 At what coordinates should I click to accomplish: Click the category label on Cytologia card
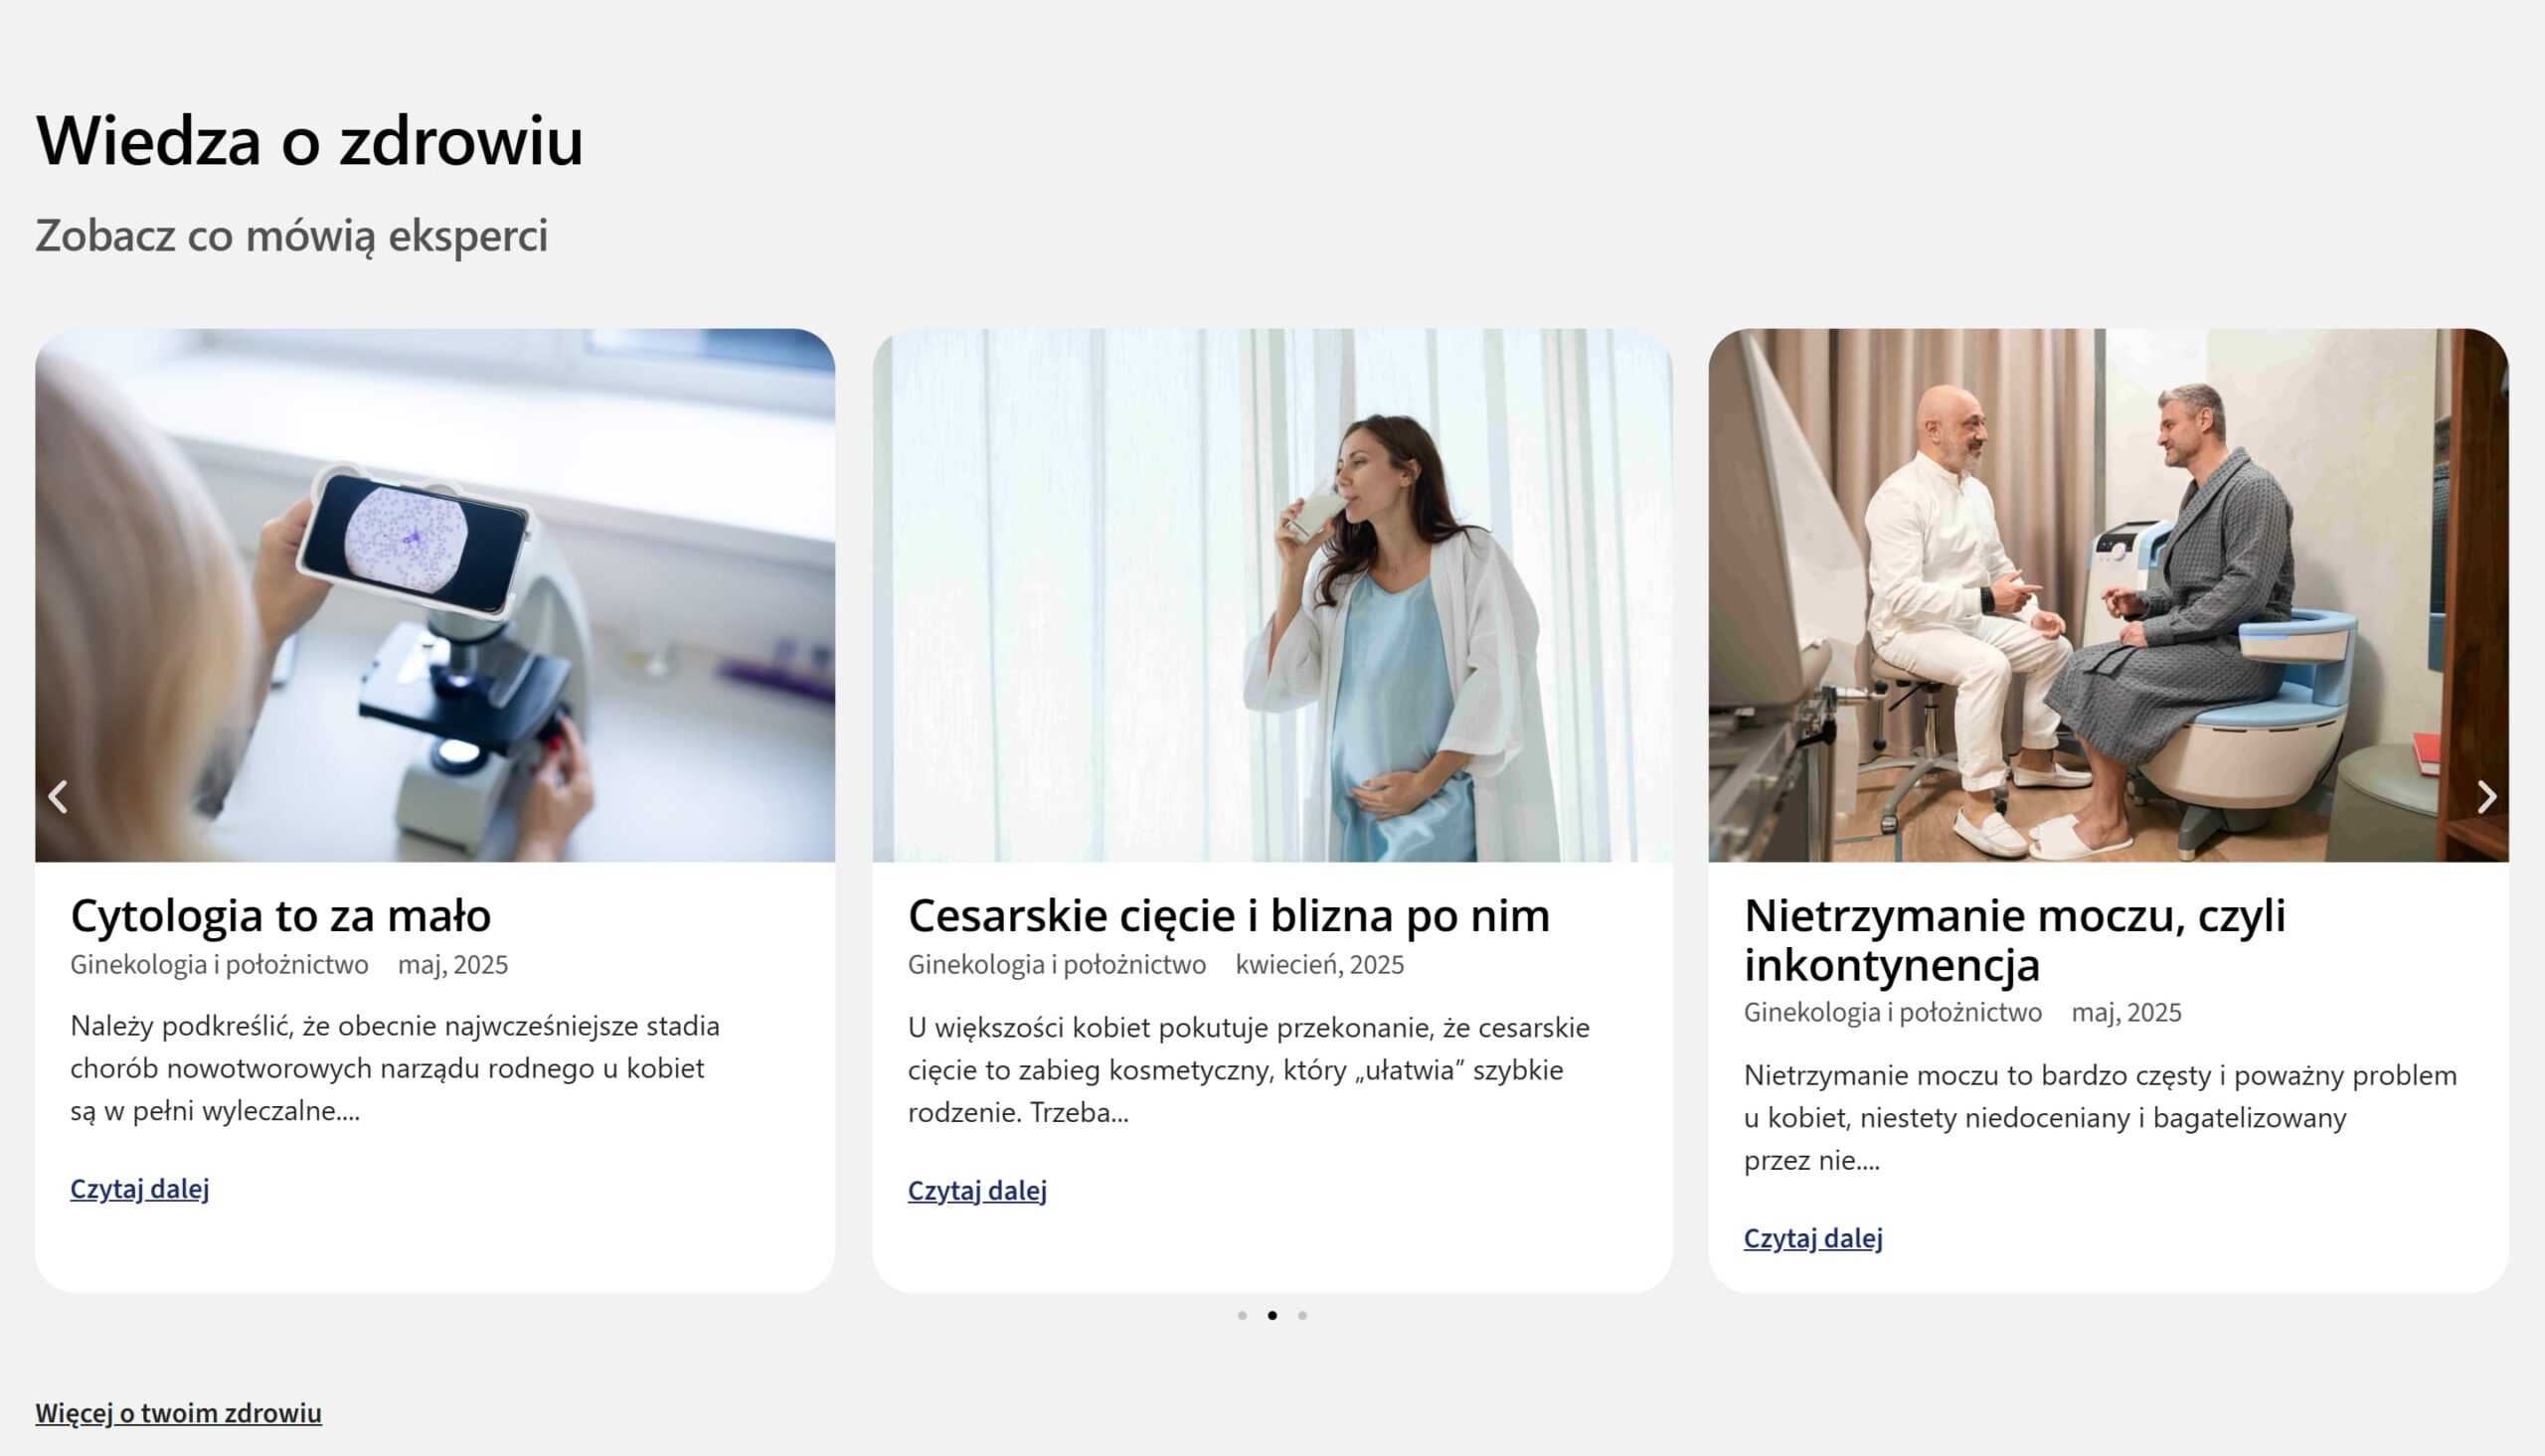[219, 964]
